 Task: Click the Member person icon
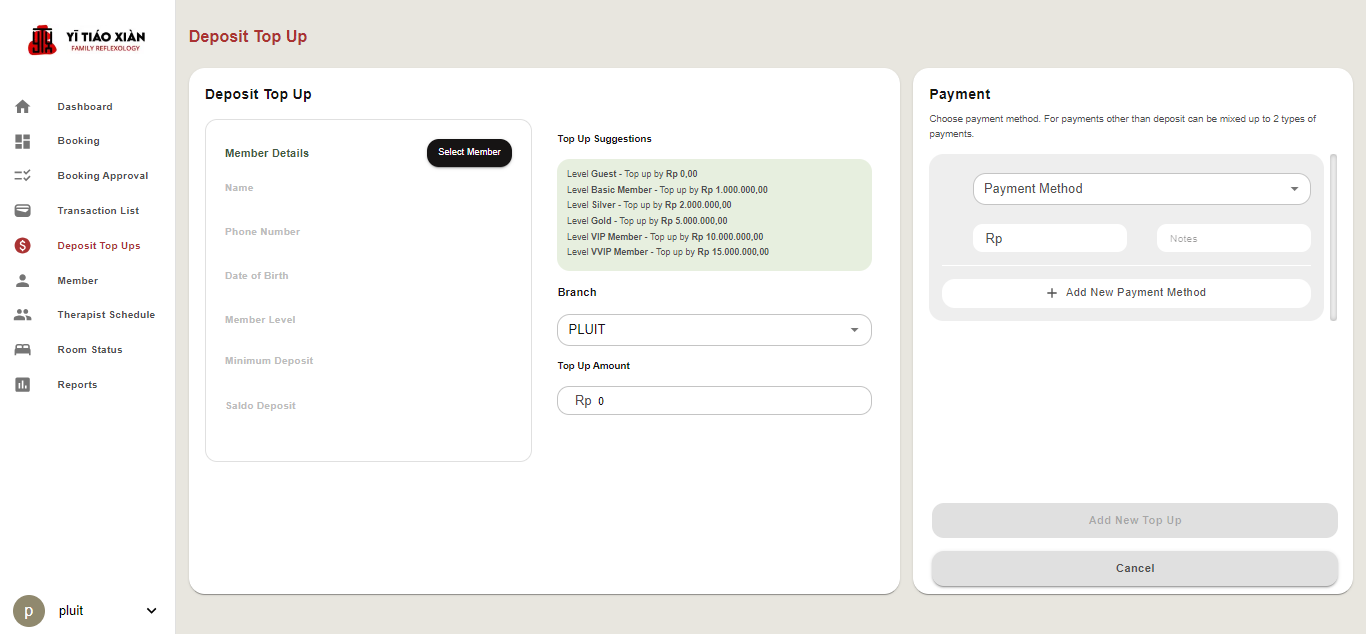tap(23, 281)
